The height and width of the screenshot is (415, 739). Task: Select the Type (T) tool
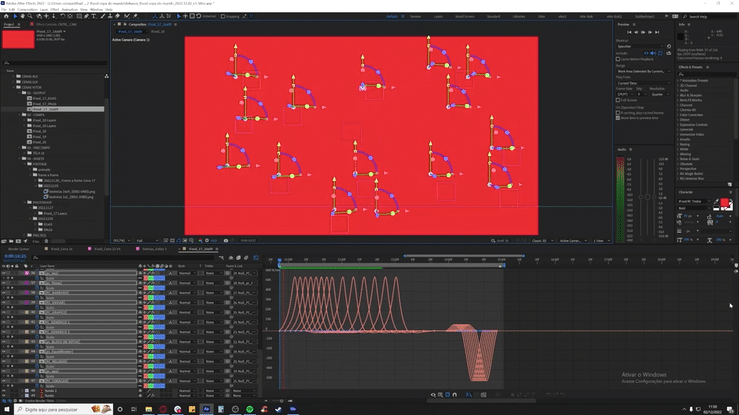(x=94, y=16)
